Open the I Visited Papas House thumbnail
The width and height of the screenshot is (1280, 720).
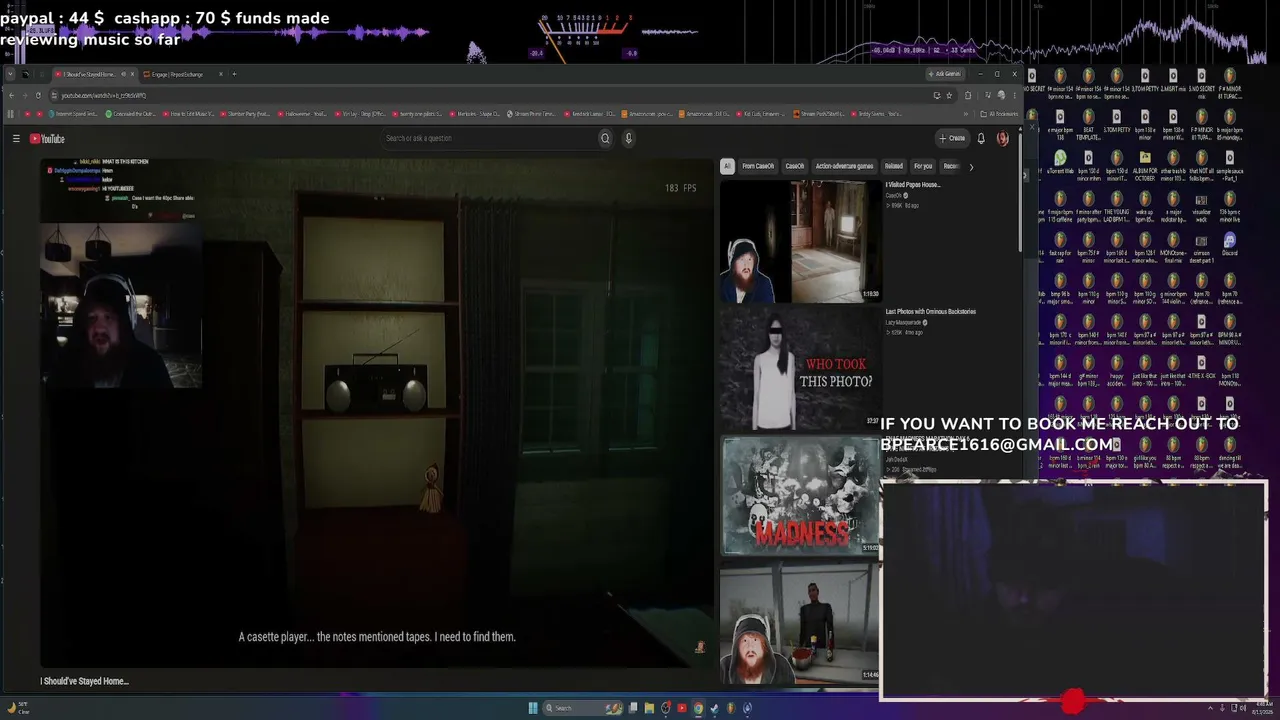(x=800, y=242)
